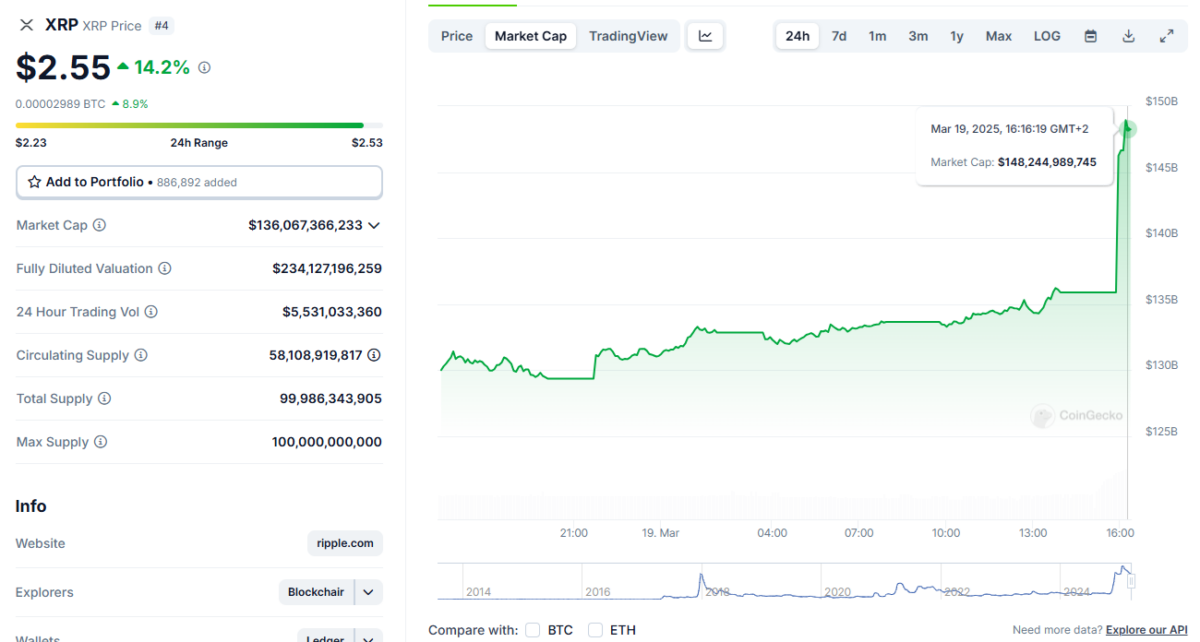Select the 24h time range

tap(797, 36)
